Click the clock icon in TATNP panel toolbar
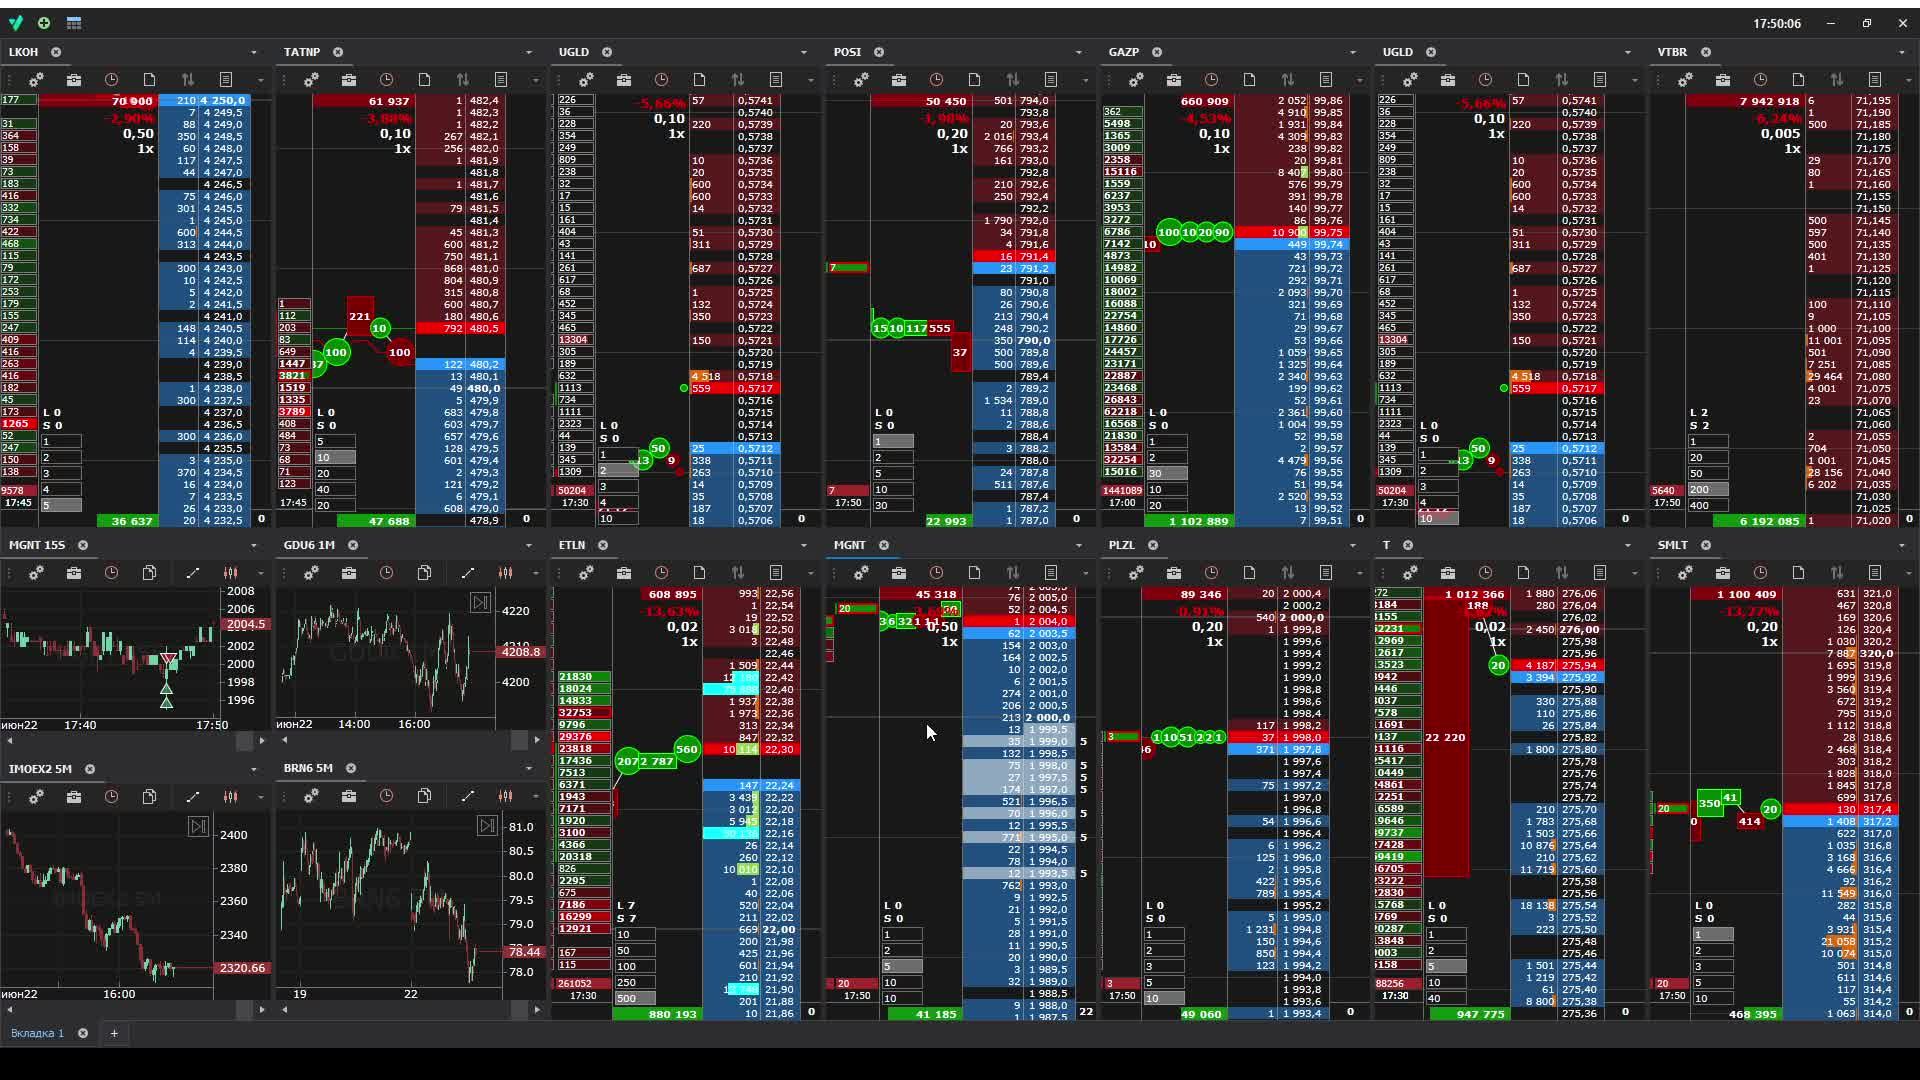The image size is (1920, 1080). tap(387, 80)
